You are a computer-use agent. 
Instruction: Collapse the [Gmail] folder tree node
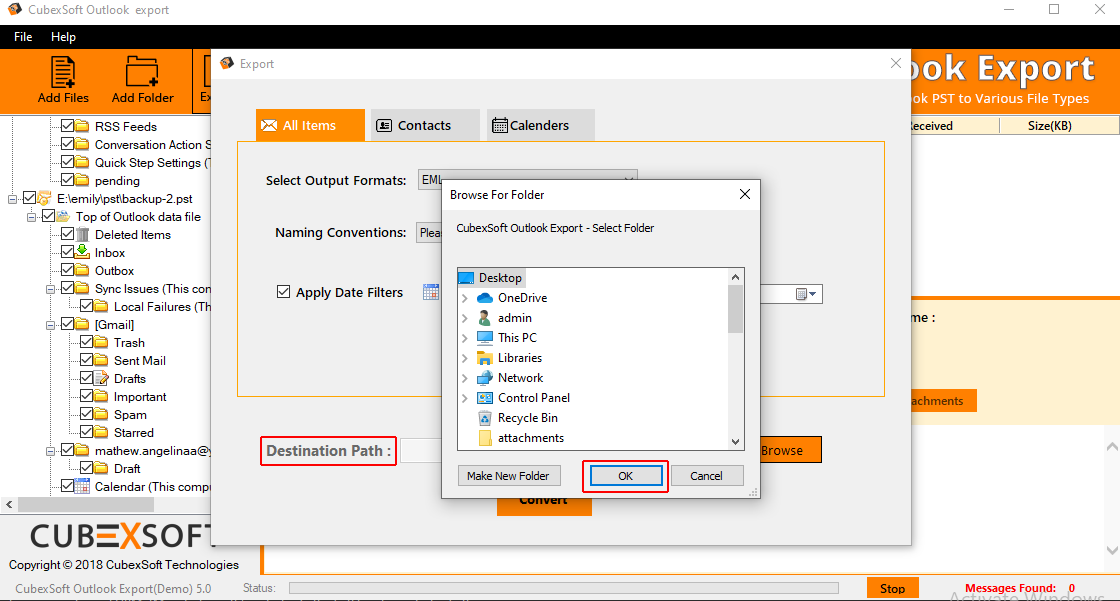point(51,325)
